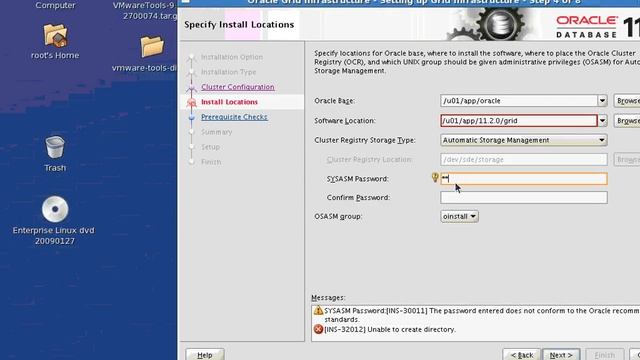Image resolution: width=640 pixels, height=360 pixels.
Task: Focus the Software Location path field
Action: pyautogui.click(x=519, y=121)
